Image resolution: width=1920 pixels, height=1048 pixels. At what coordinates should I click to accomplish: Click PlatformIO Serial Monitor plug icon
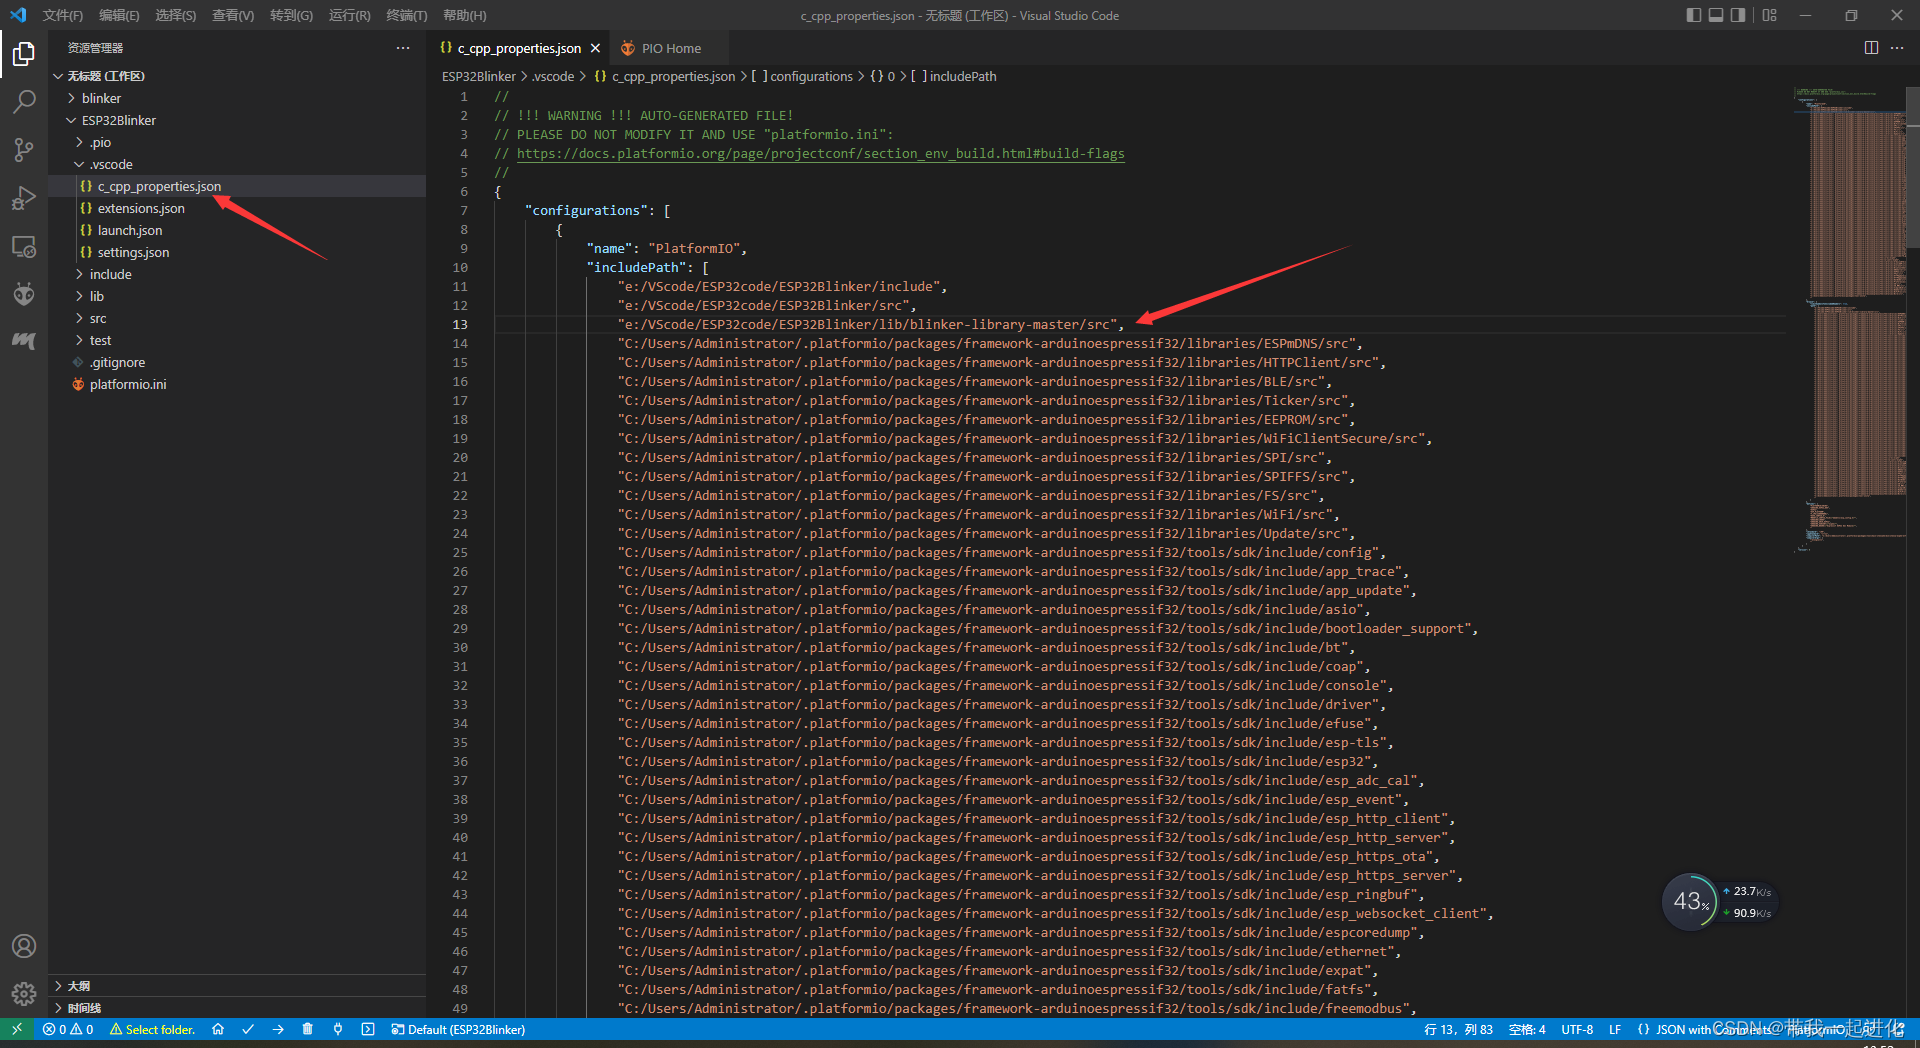click(x=338, y=1029)
